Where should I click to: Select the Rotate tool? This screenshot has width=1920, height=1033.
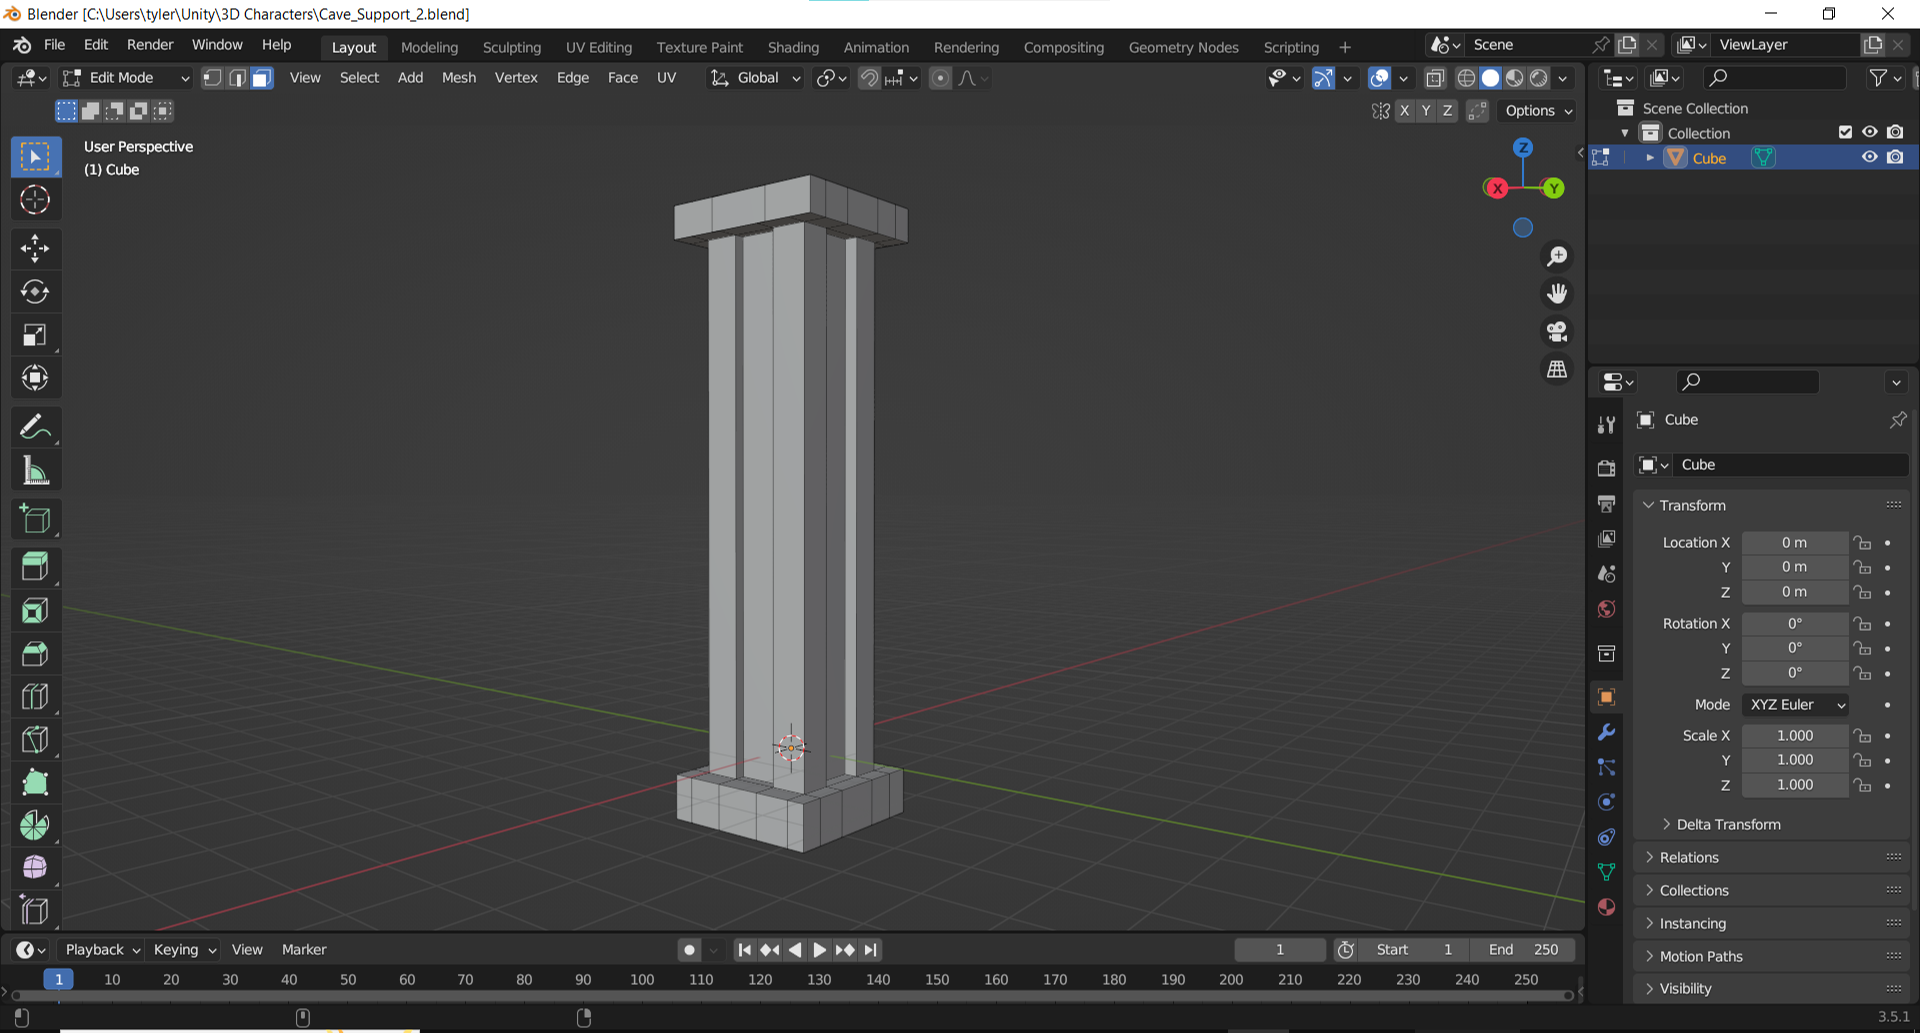[35, 292]
